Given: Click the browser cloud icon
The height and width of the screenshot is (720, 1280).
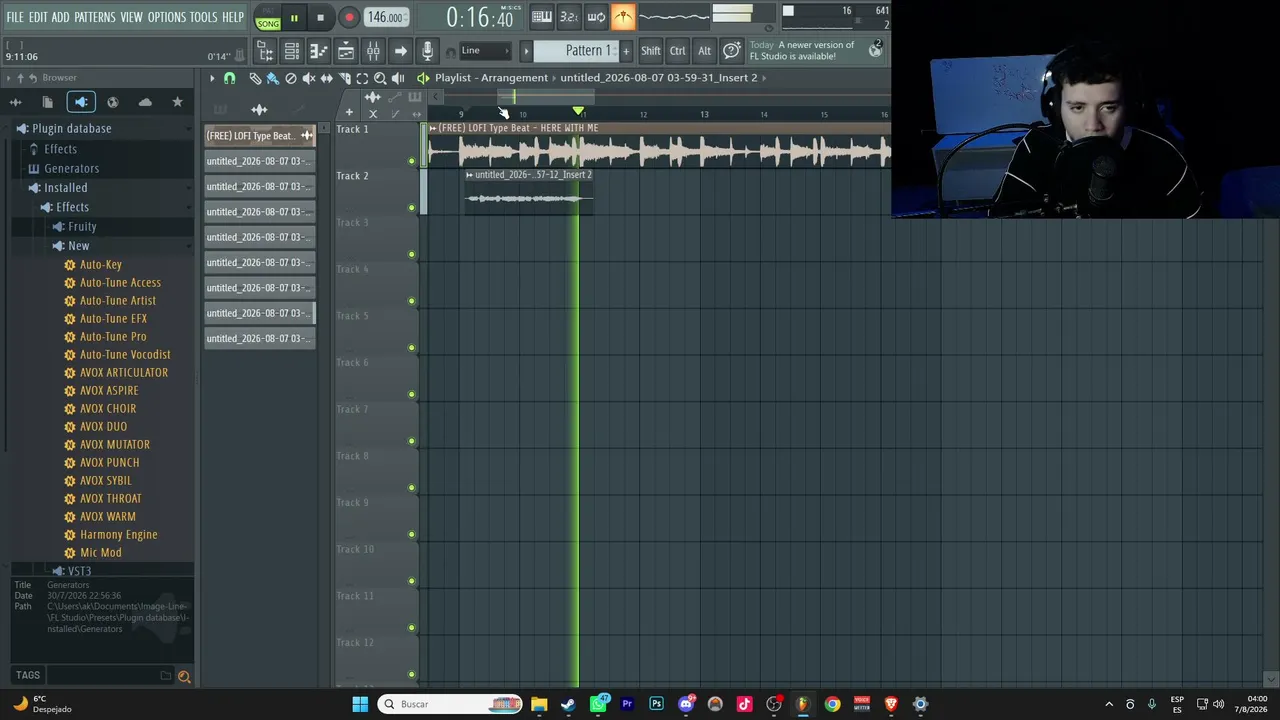Looking at the screenshot, I should pos(145,102).
